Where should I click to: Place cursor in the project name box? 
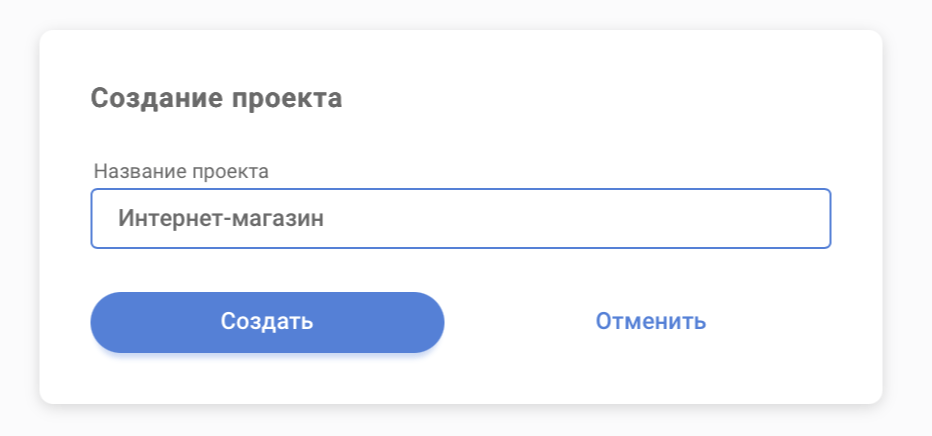pyautogui.click(x=460, y=219)
